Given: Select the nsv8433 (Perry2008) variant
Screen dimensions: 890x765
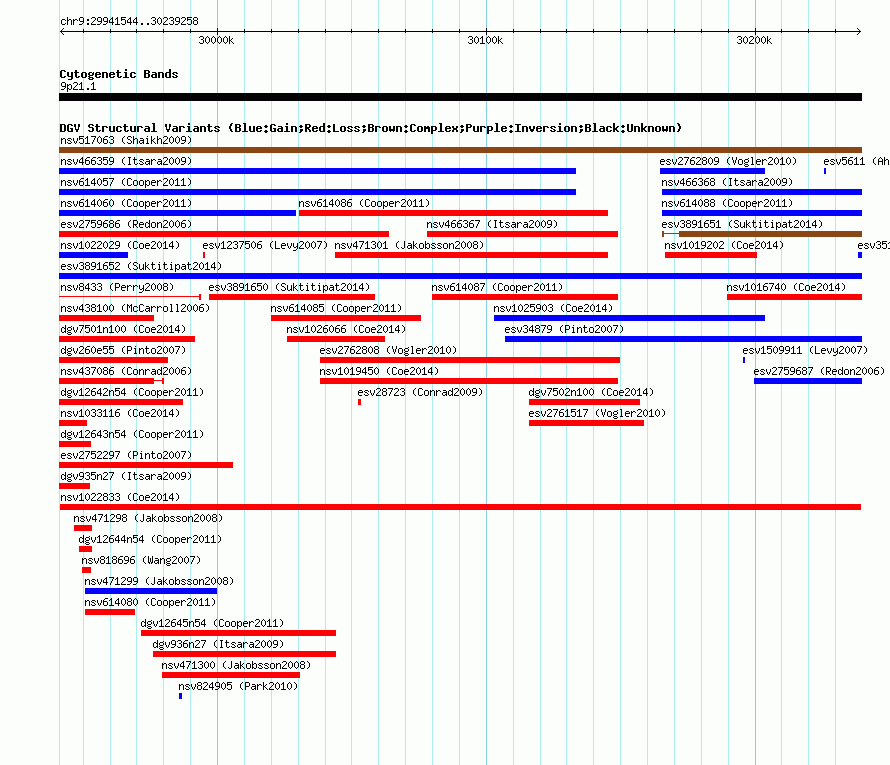Looking at the screenshot, I should click(x=130, y=297).
